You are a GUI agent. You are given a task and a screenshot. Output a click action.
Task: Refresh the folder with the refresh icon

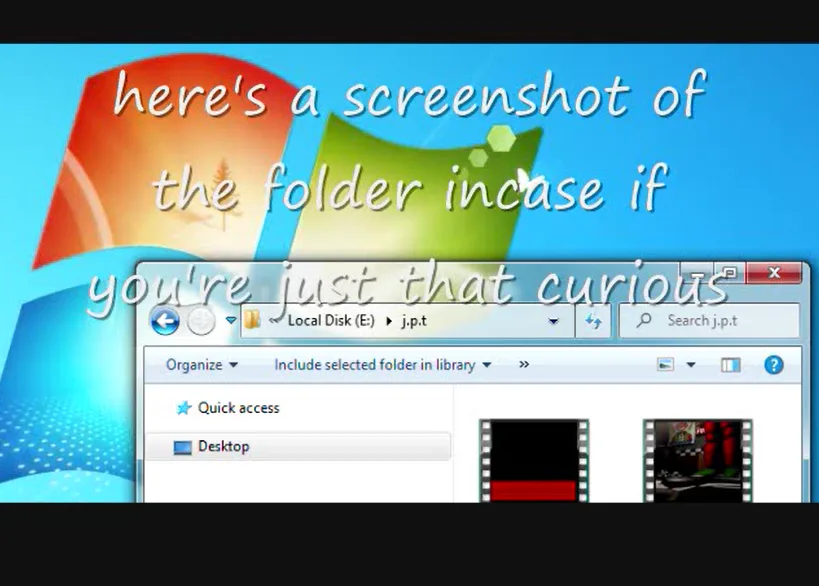(593, 321)
